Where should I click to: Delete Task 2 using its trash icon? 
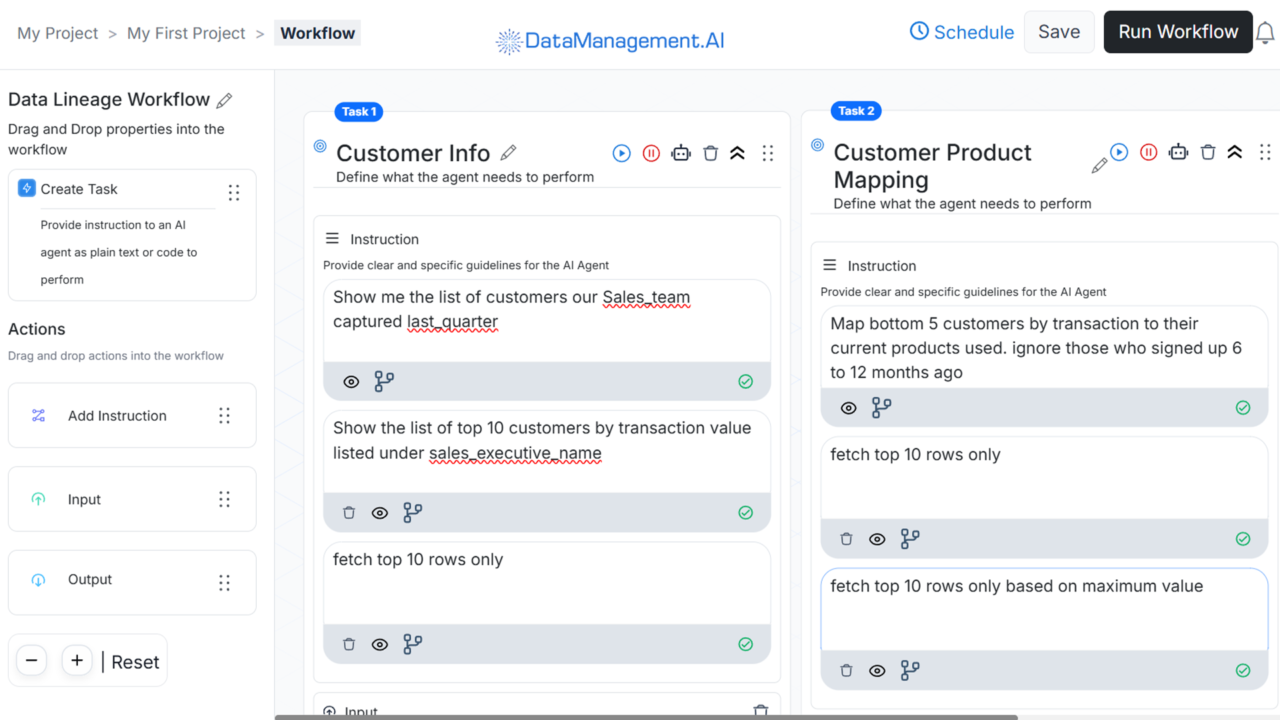coord(1208,152)
